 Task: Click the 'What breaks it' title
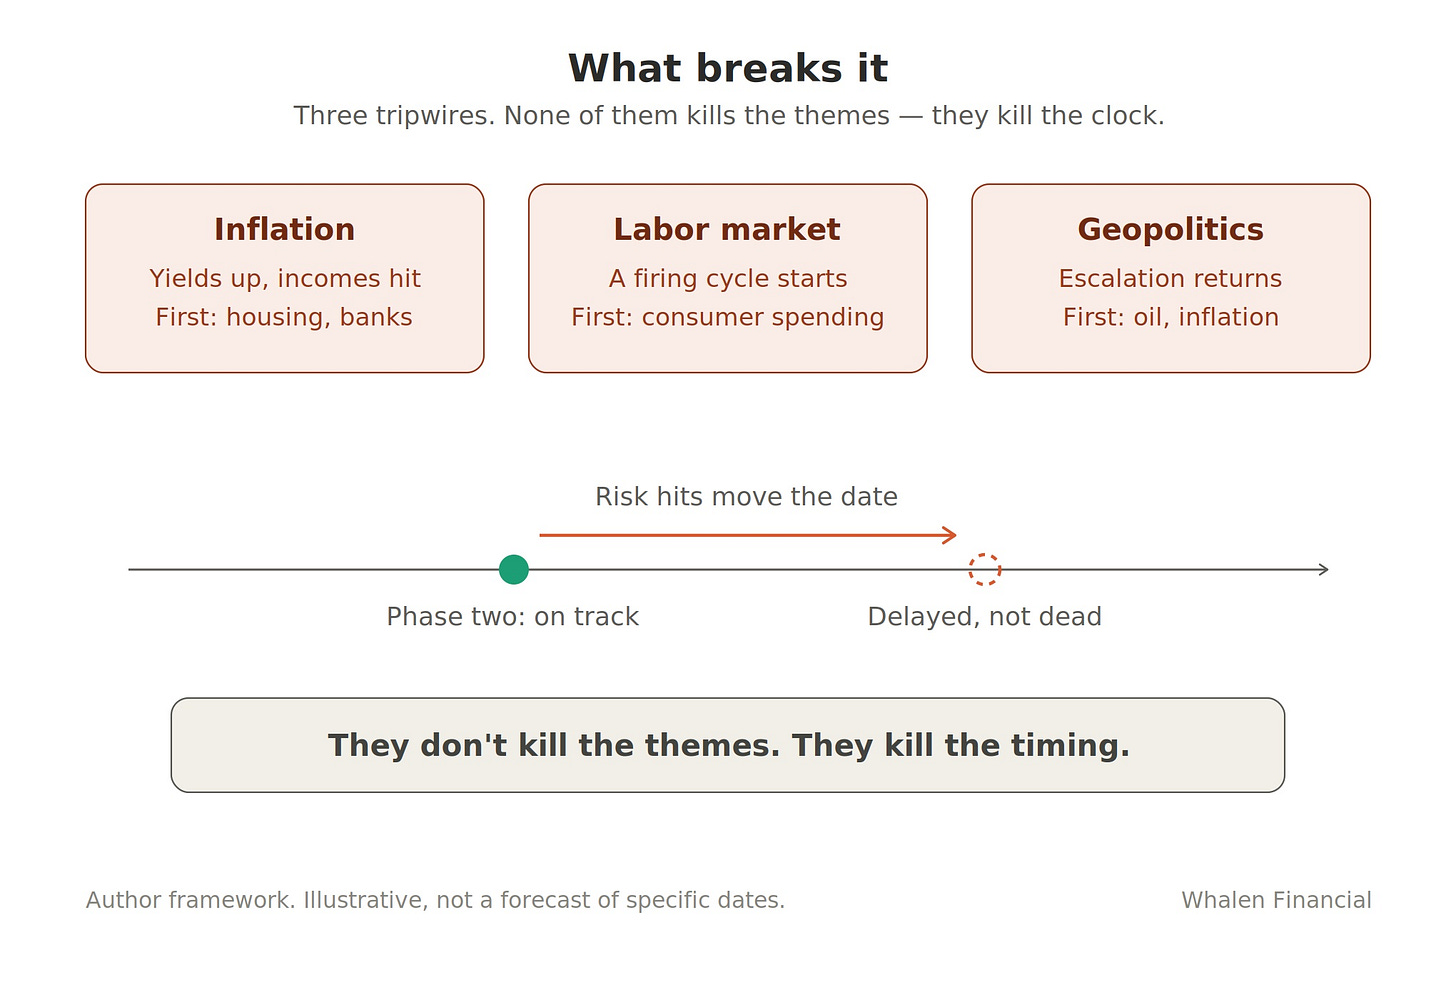[x=727, y=68]
